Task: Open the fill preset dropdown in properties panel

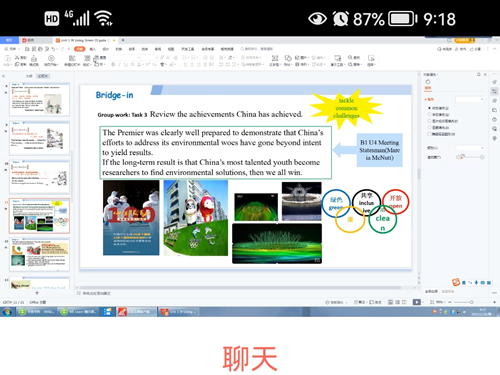Action: point(470,99)
